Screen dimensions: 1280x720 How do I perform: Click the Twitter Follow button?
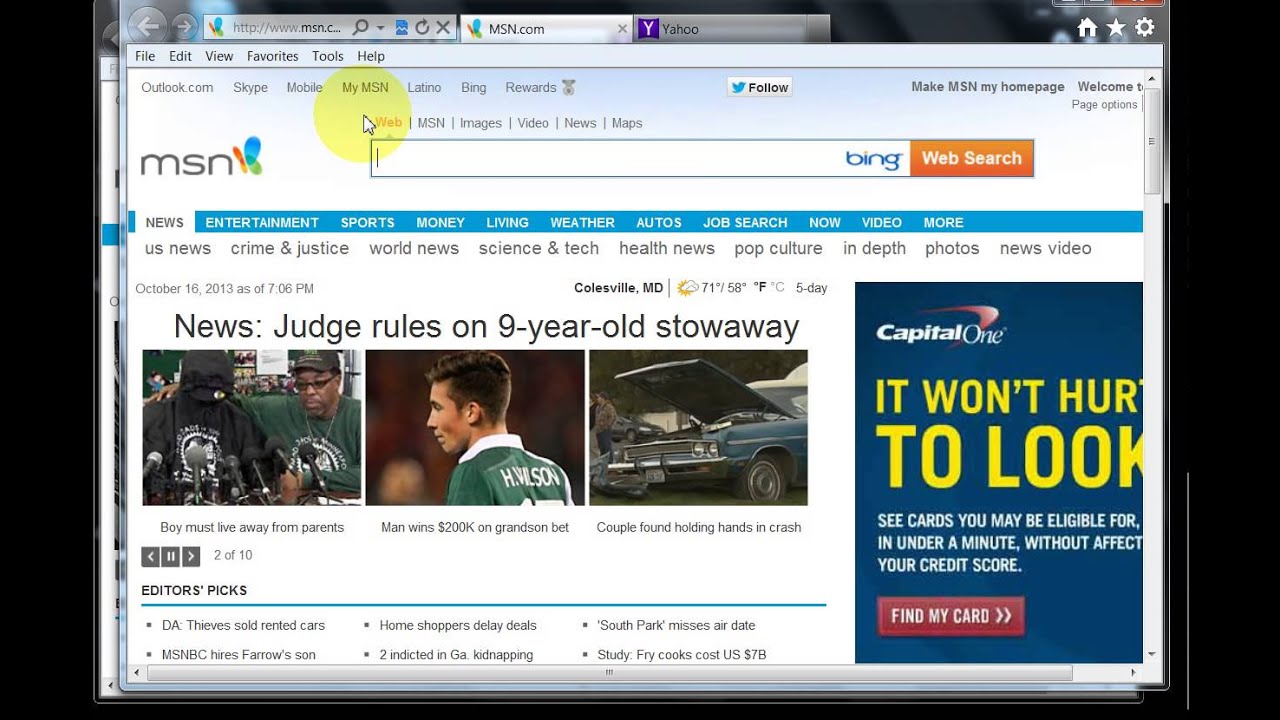tap(760, 87)
